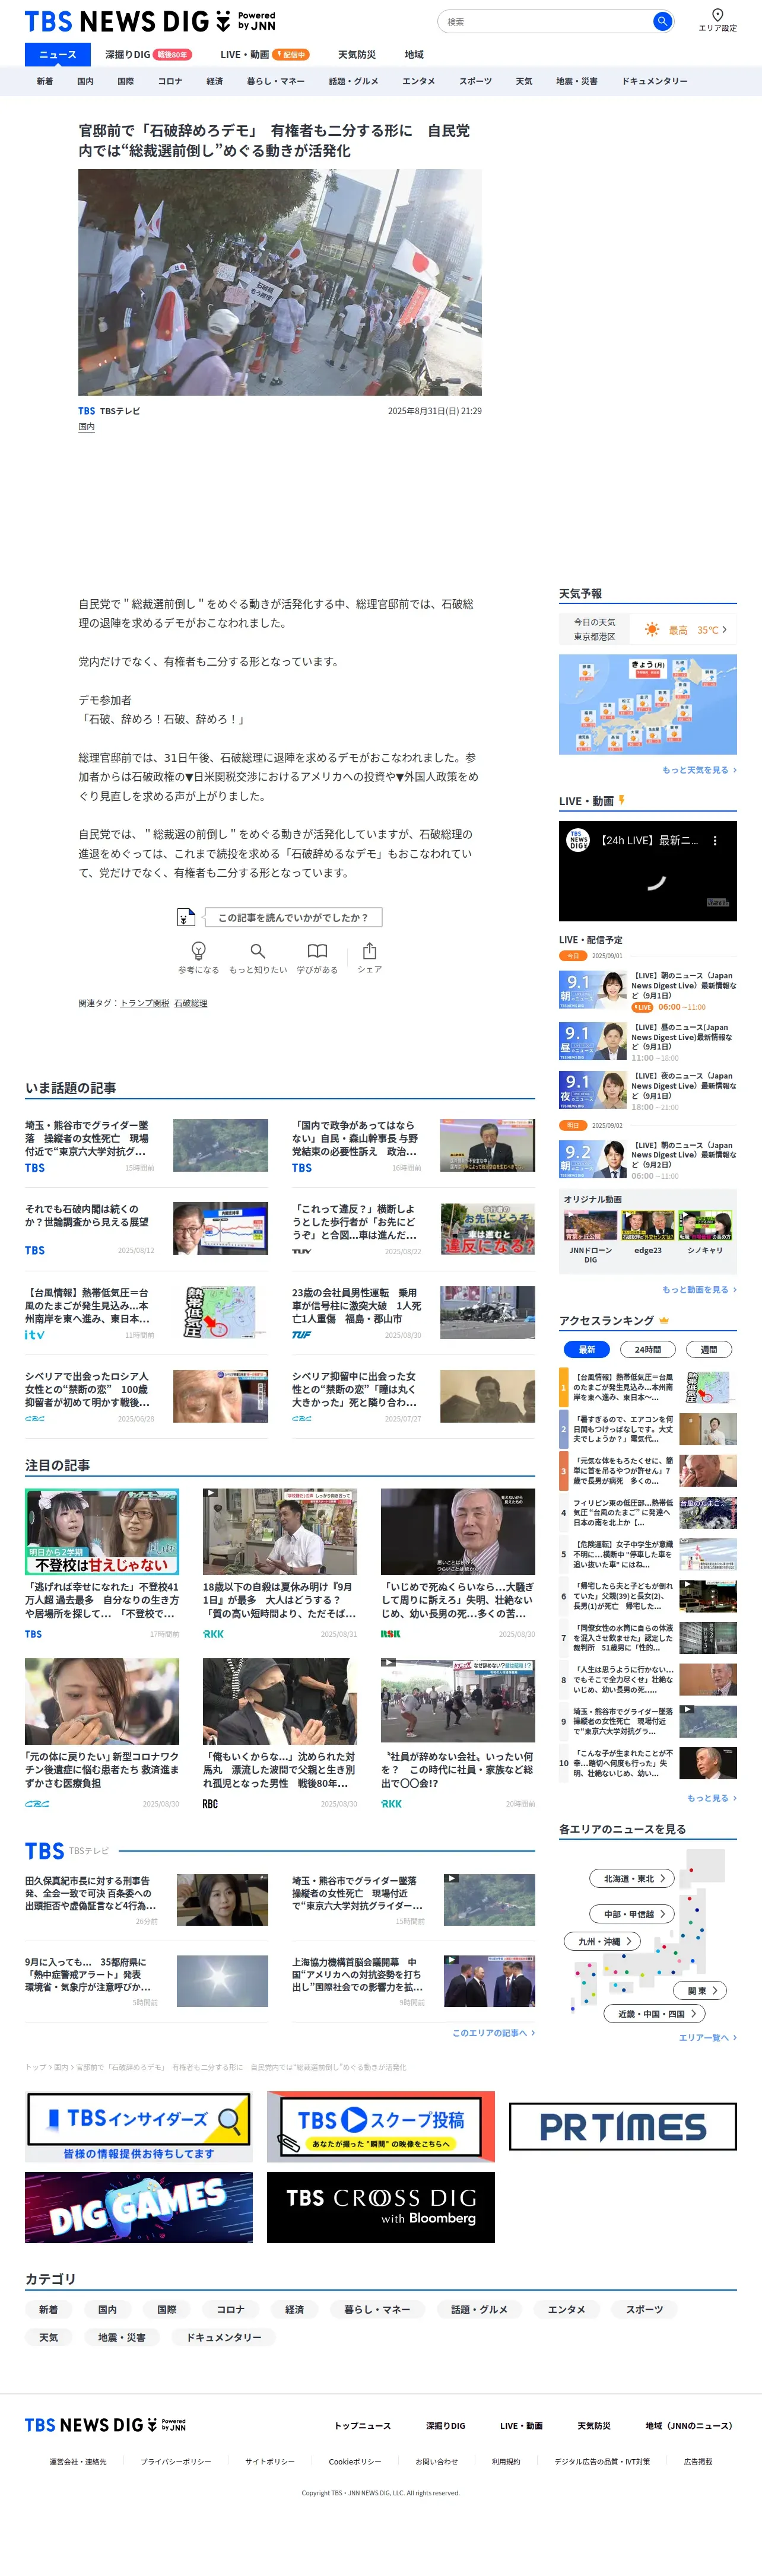Click the search input field
This screenshot has width=762, height=2576.
(546, 21)
